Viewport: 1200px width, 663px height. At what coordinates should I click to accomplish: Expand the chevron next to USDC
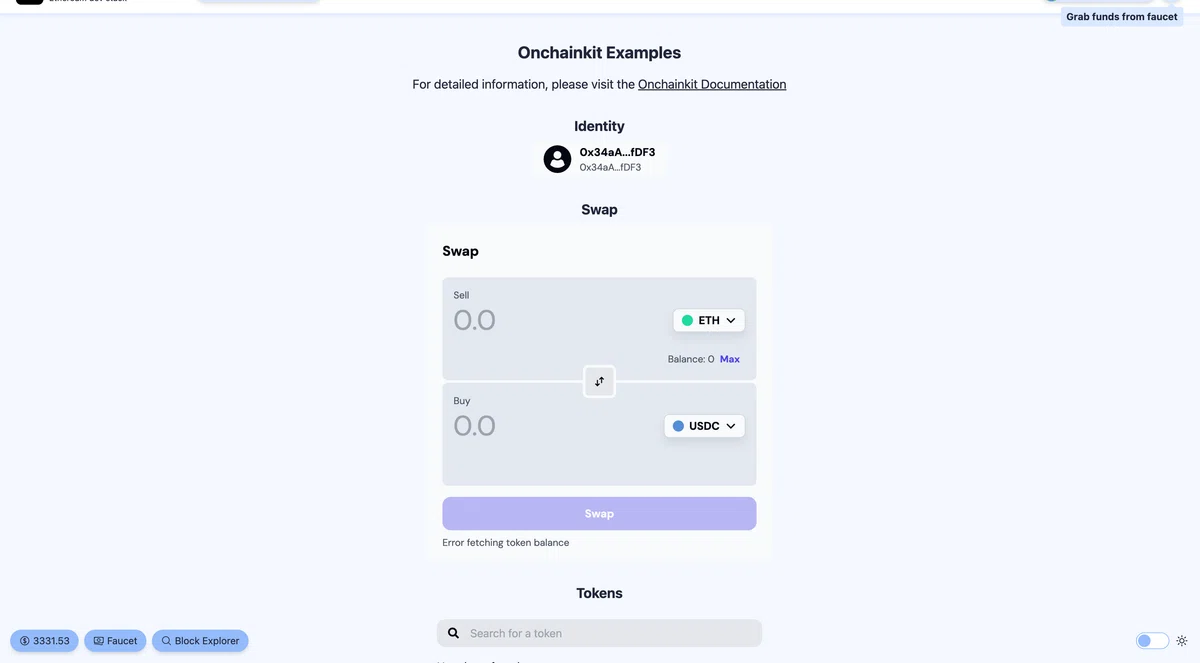[x=731, y=426]
